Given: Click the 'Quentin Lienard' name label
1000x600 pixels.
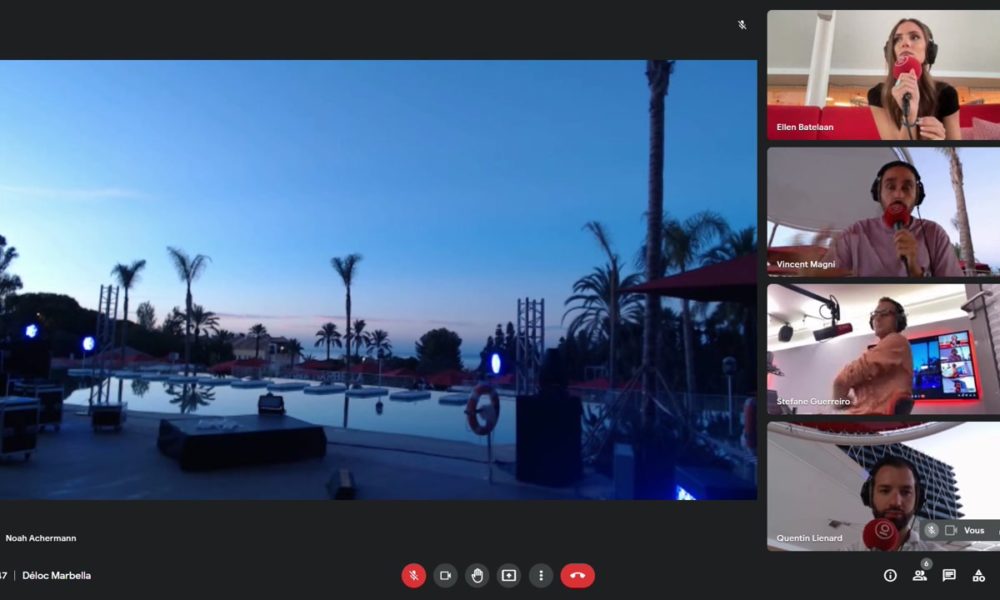Looking at the screenshot, I should pos(809,538).
